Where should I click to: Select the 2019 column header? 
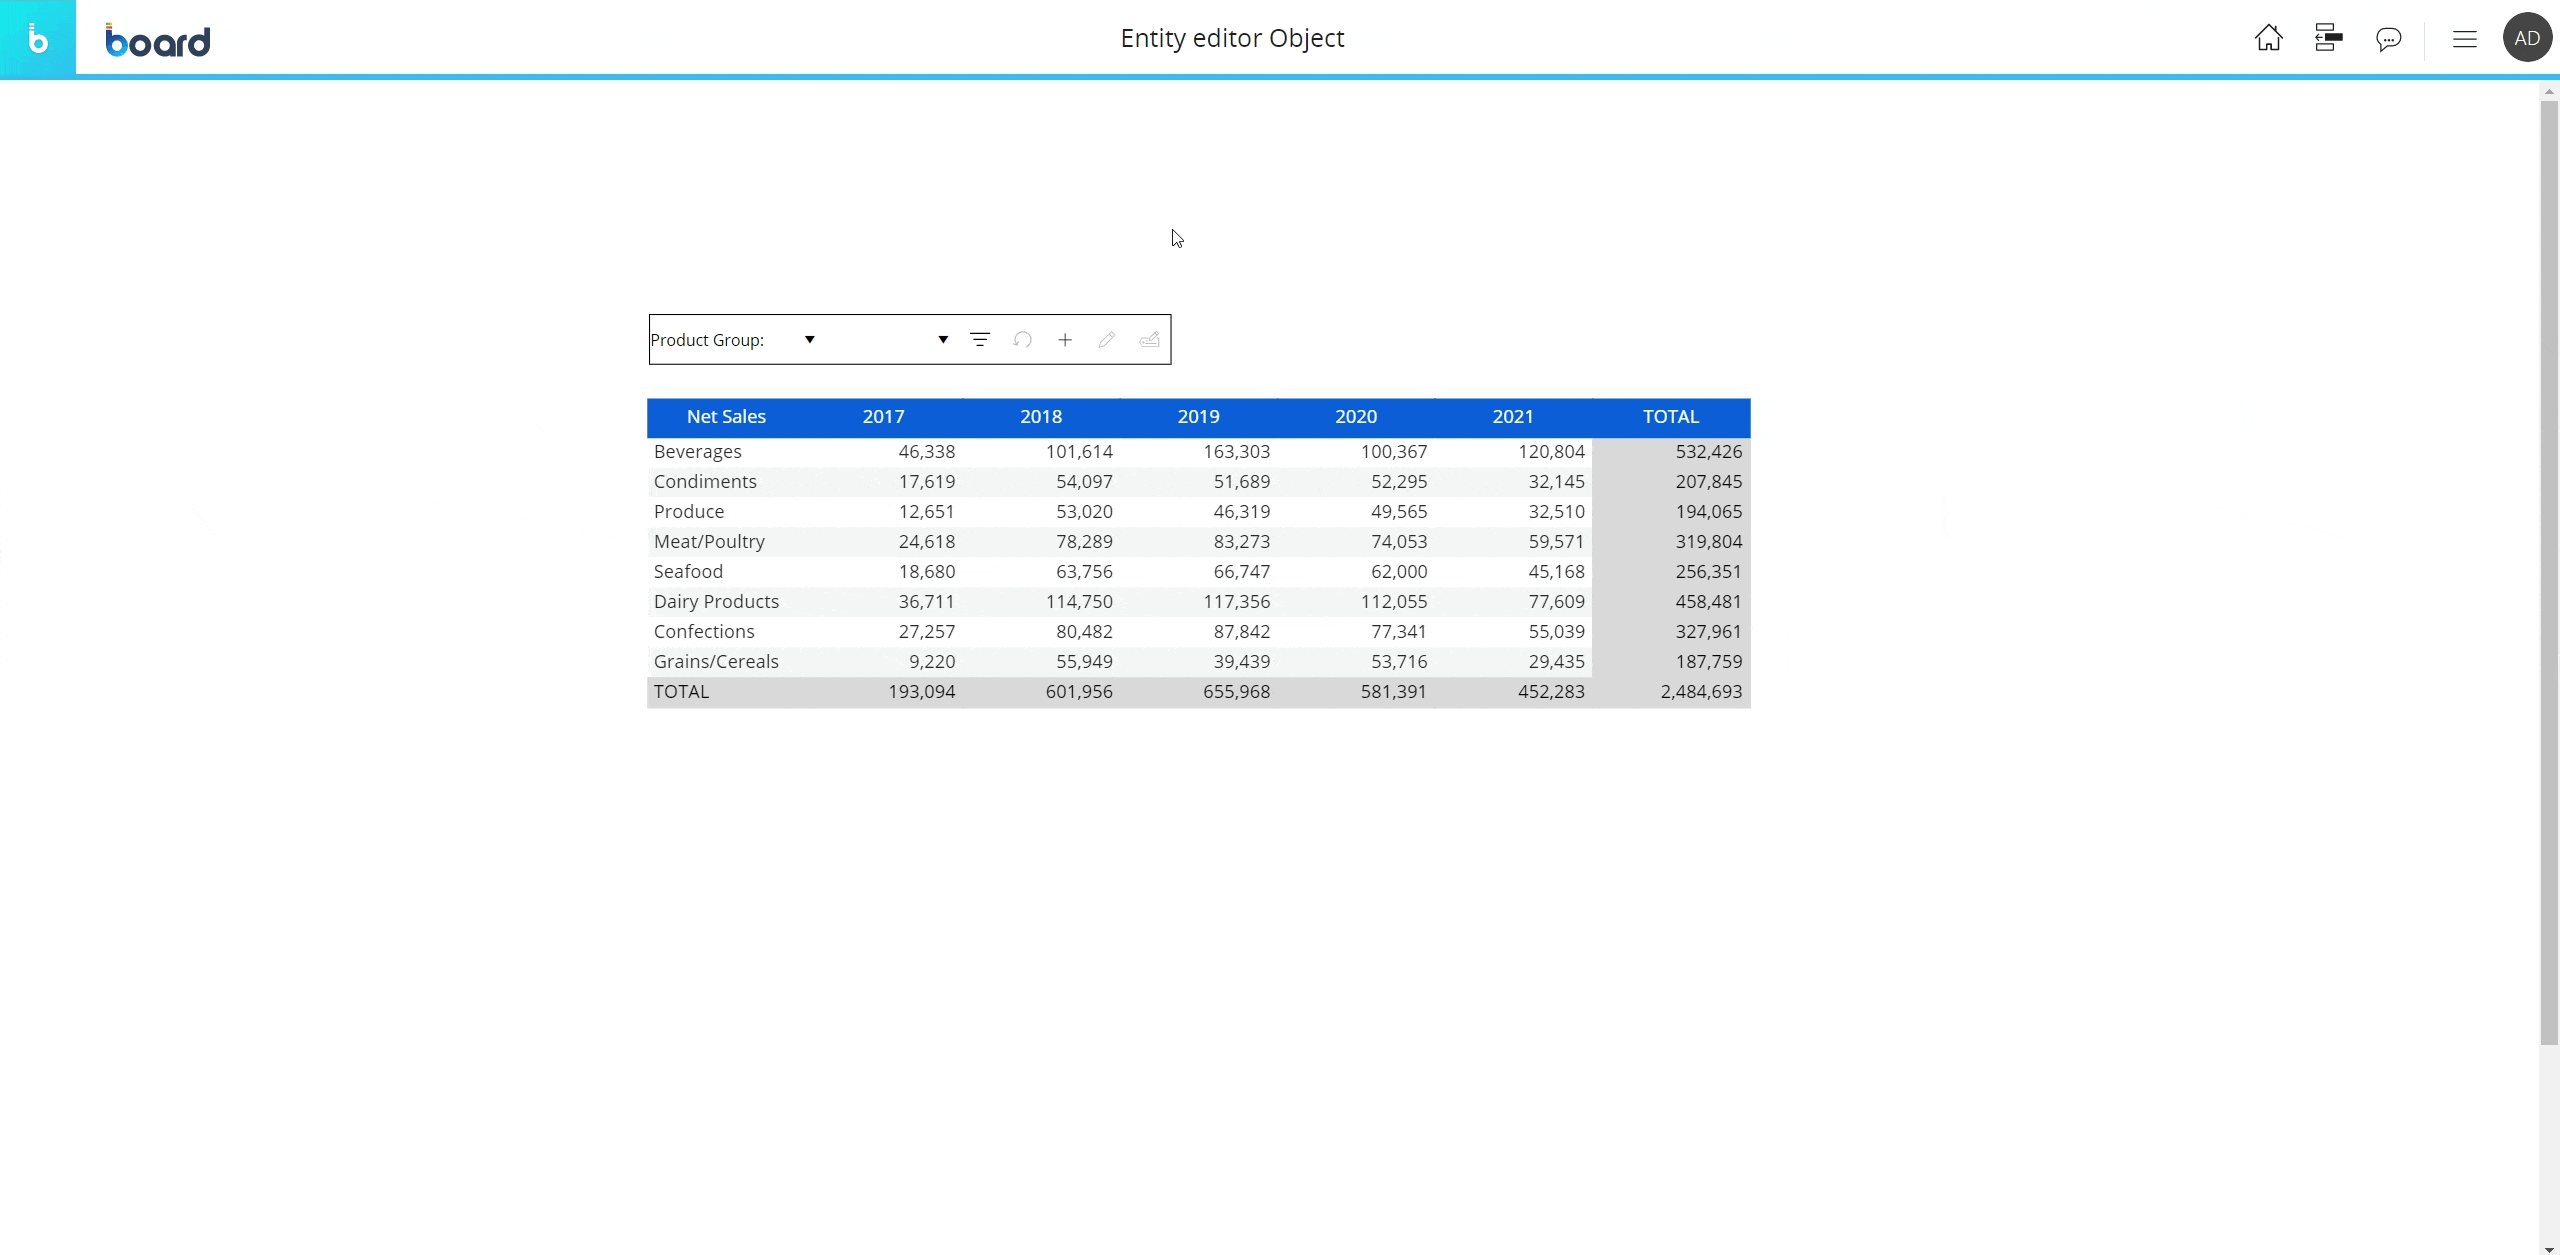click(x=1198, y=417)
